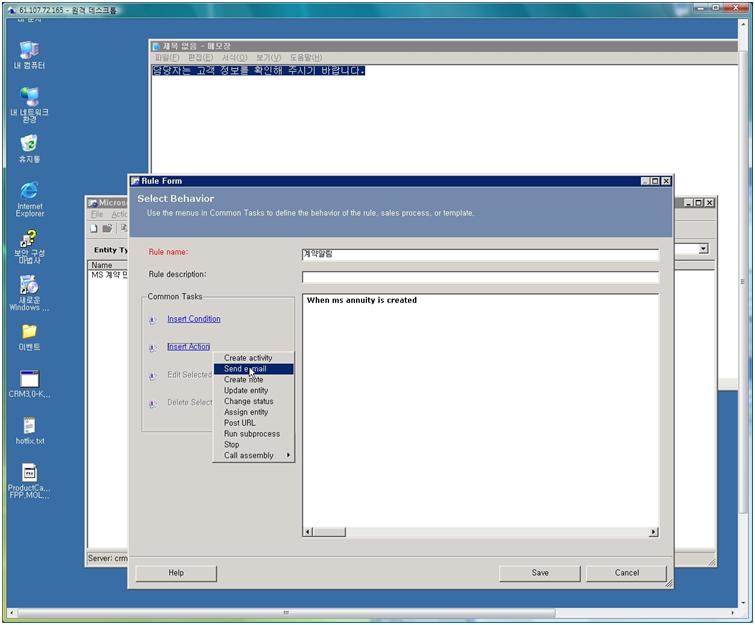Open Format menu in Notepad
The image size is (755, 625).
234,58
